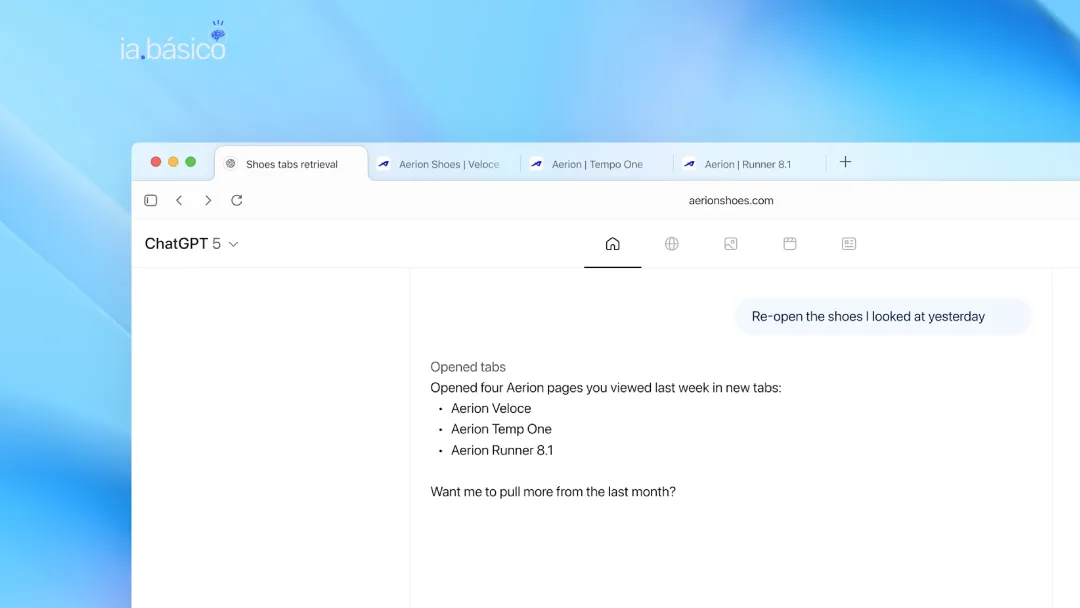The height and width of the screenshot is (608, 1080).
Task: Click the Opened tabs heading
Action: (x=468, y=367)
